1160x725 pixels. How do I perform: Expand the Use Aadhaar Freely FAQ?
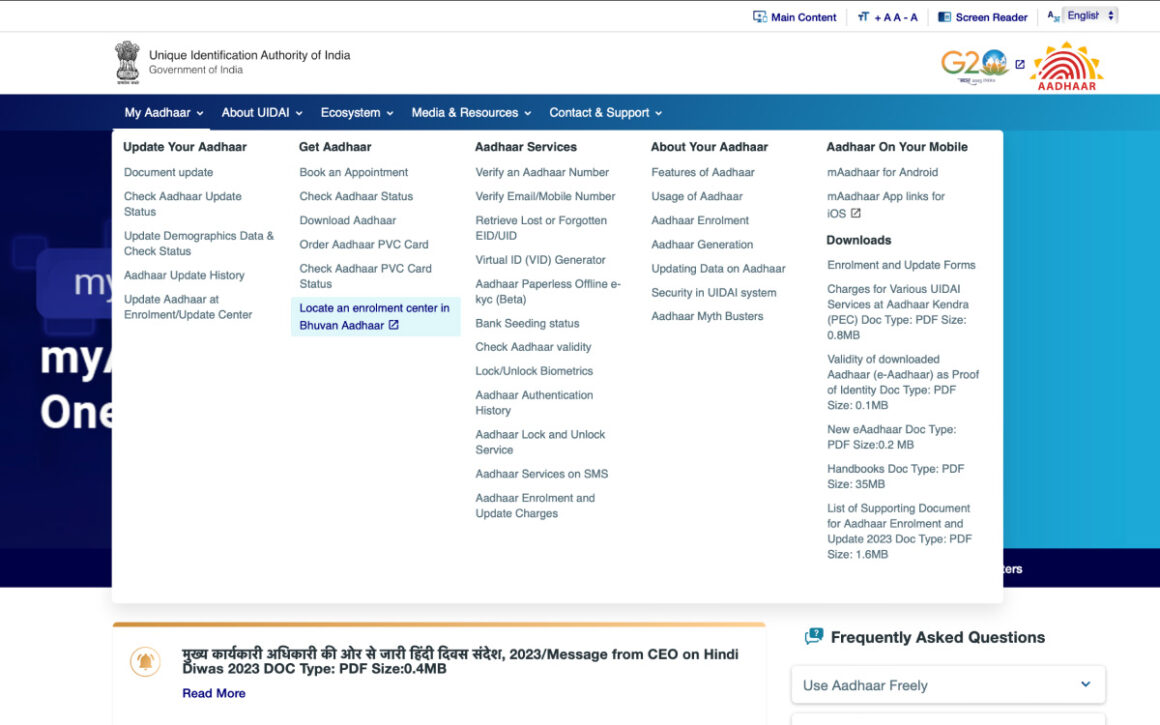click(947, 685)
